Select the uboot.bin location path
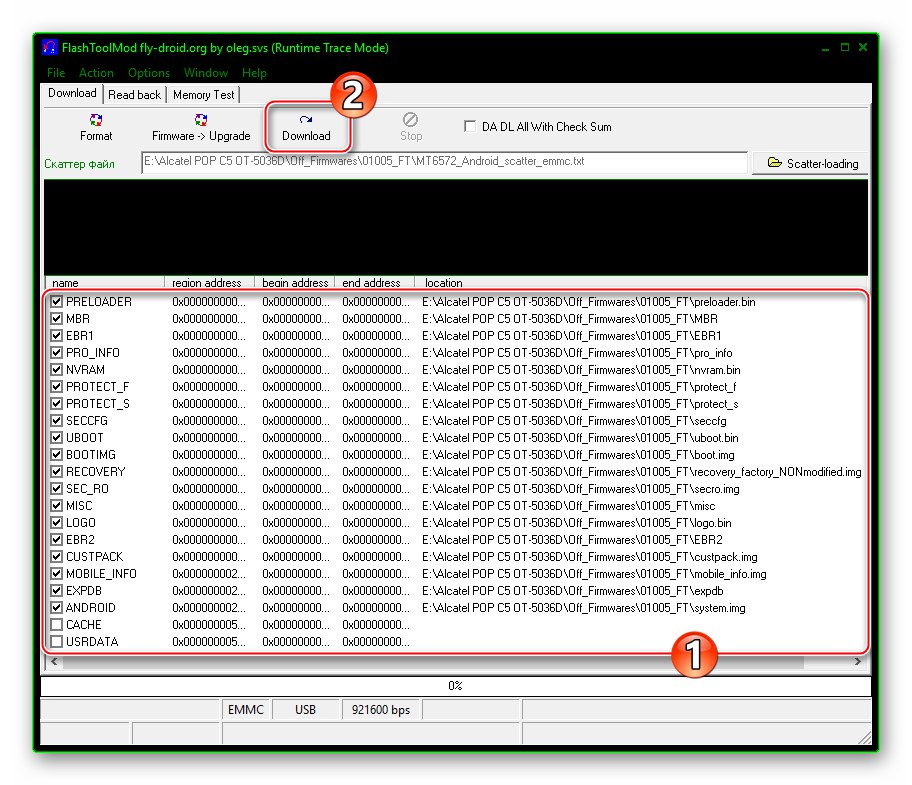Viewport: 912px width, 785px height. click(x=580, y=438)
